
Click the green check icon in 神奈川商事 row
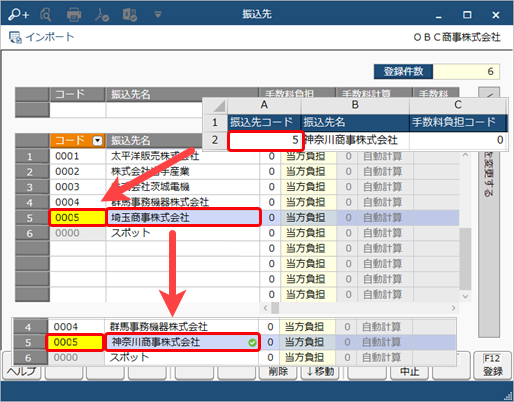pyautogui.click(x=253, y=343)
